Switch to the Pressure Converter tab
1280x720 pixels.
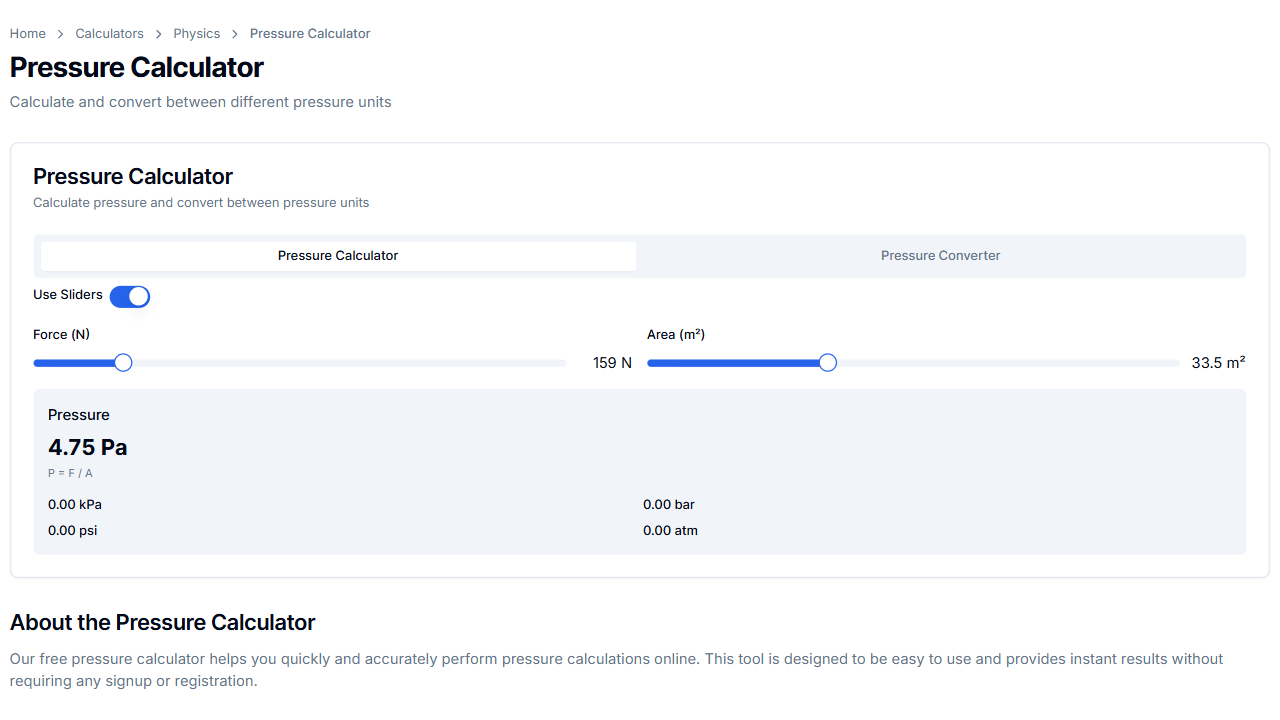(x=940, y=255)
